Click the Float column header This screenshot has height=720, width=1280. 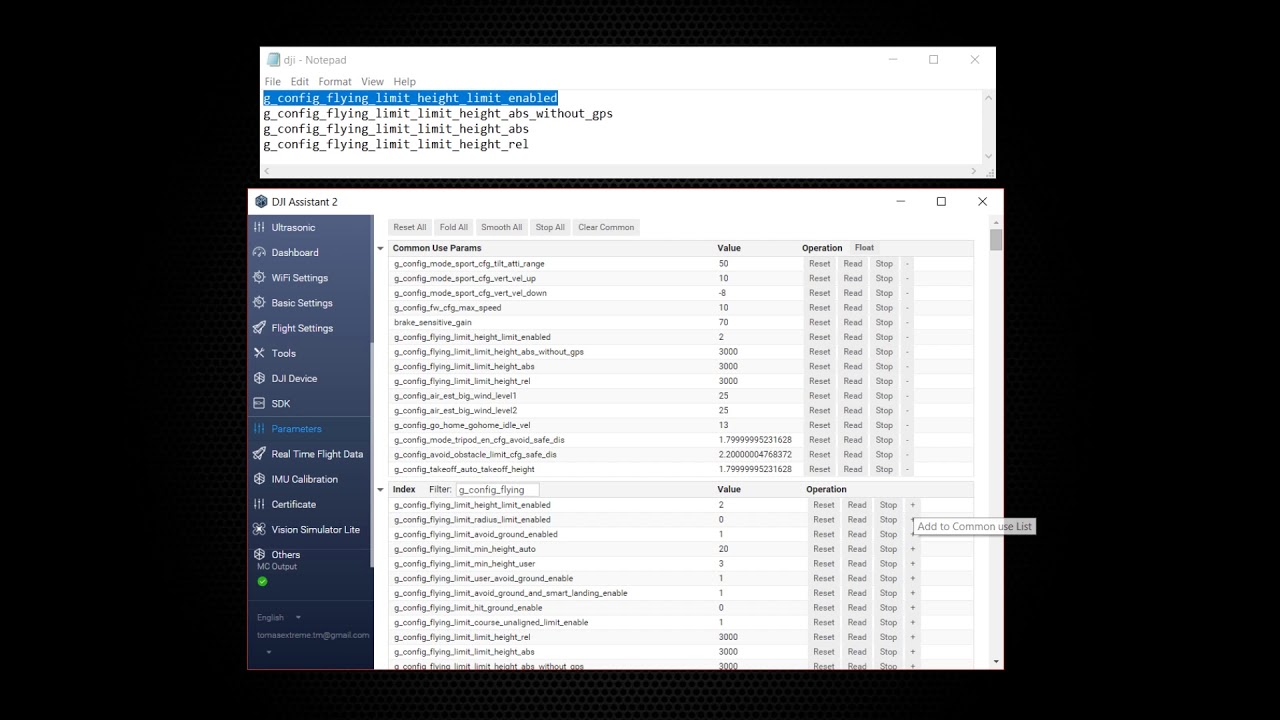[x=864, y=248]
